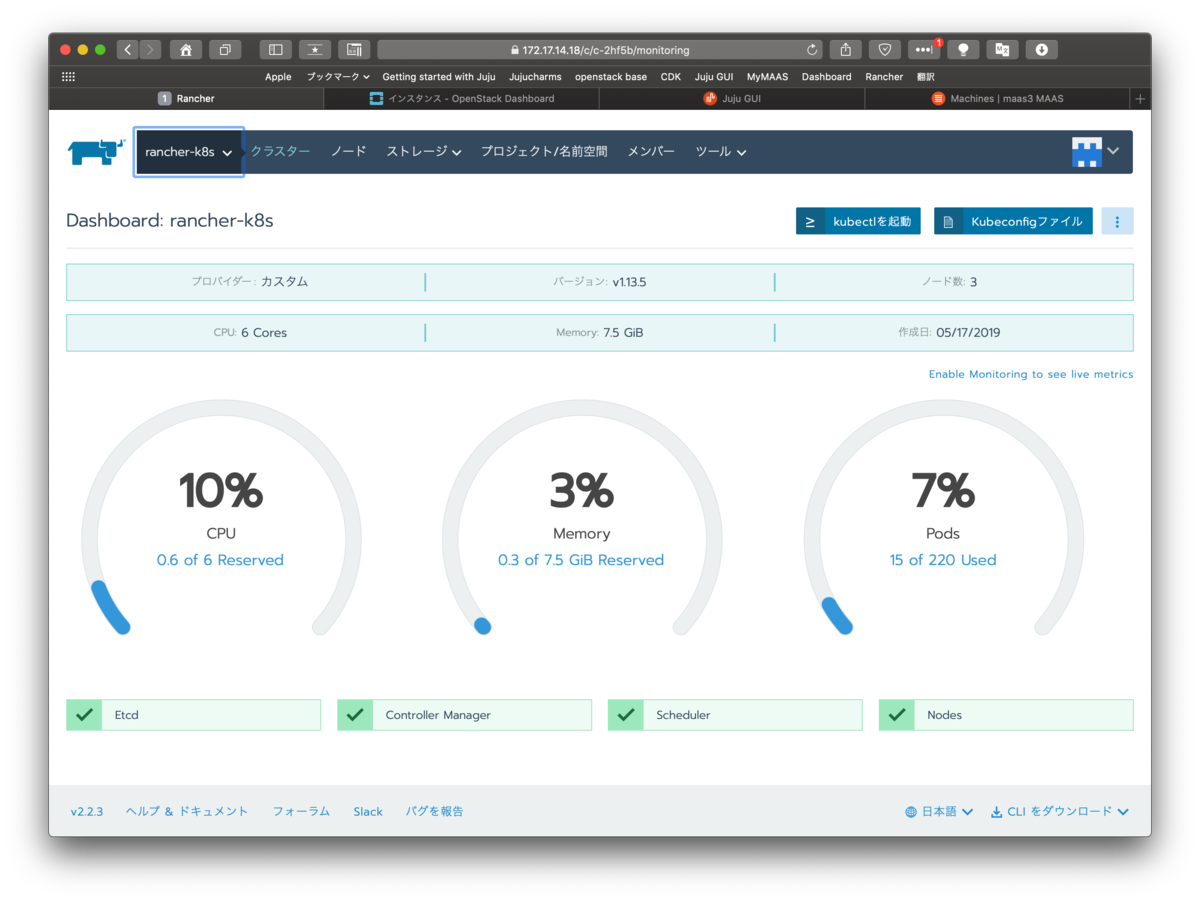Click 0.3 of 7.5 GiB Reserved text
The height and width of the screenshot is (901, 1200).
point(581,560)
